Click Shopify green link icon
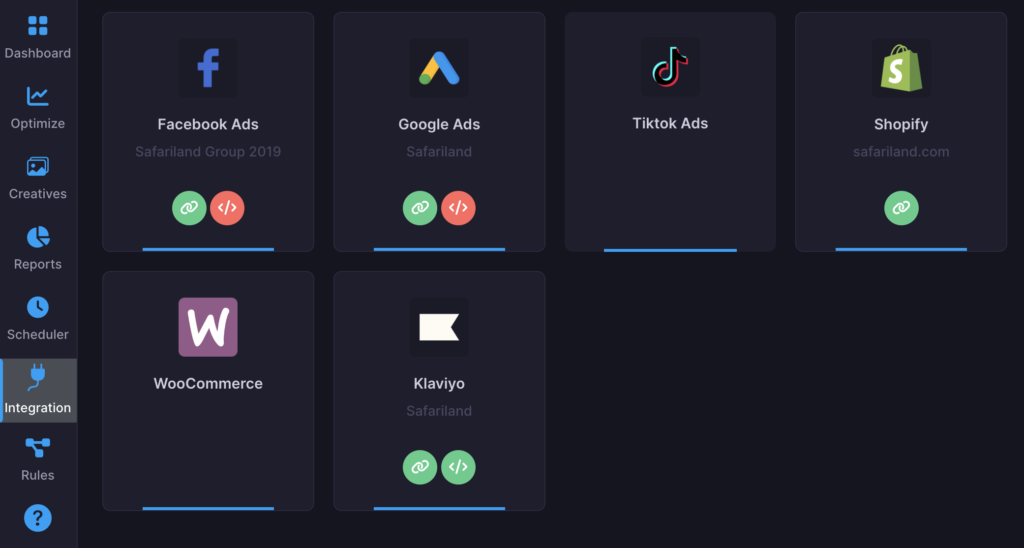Image resolution: width=1024 pixels, height=548 pixels. click(x=901, y=208)
